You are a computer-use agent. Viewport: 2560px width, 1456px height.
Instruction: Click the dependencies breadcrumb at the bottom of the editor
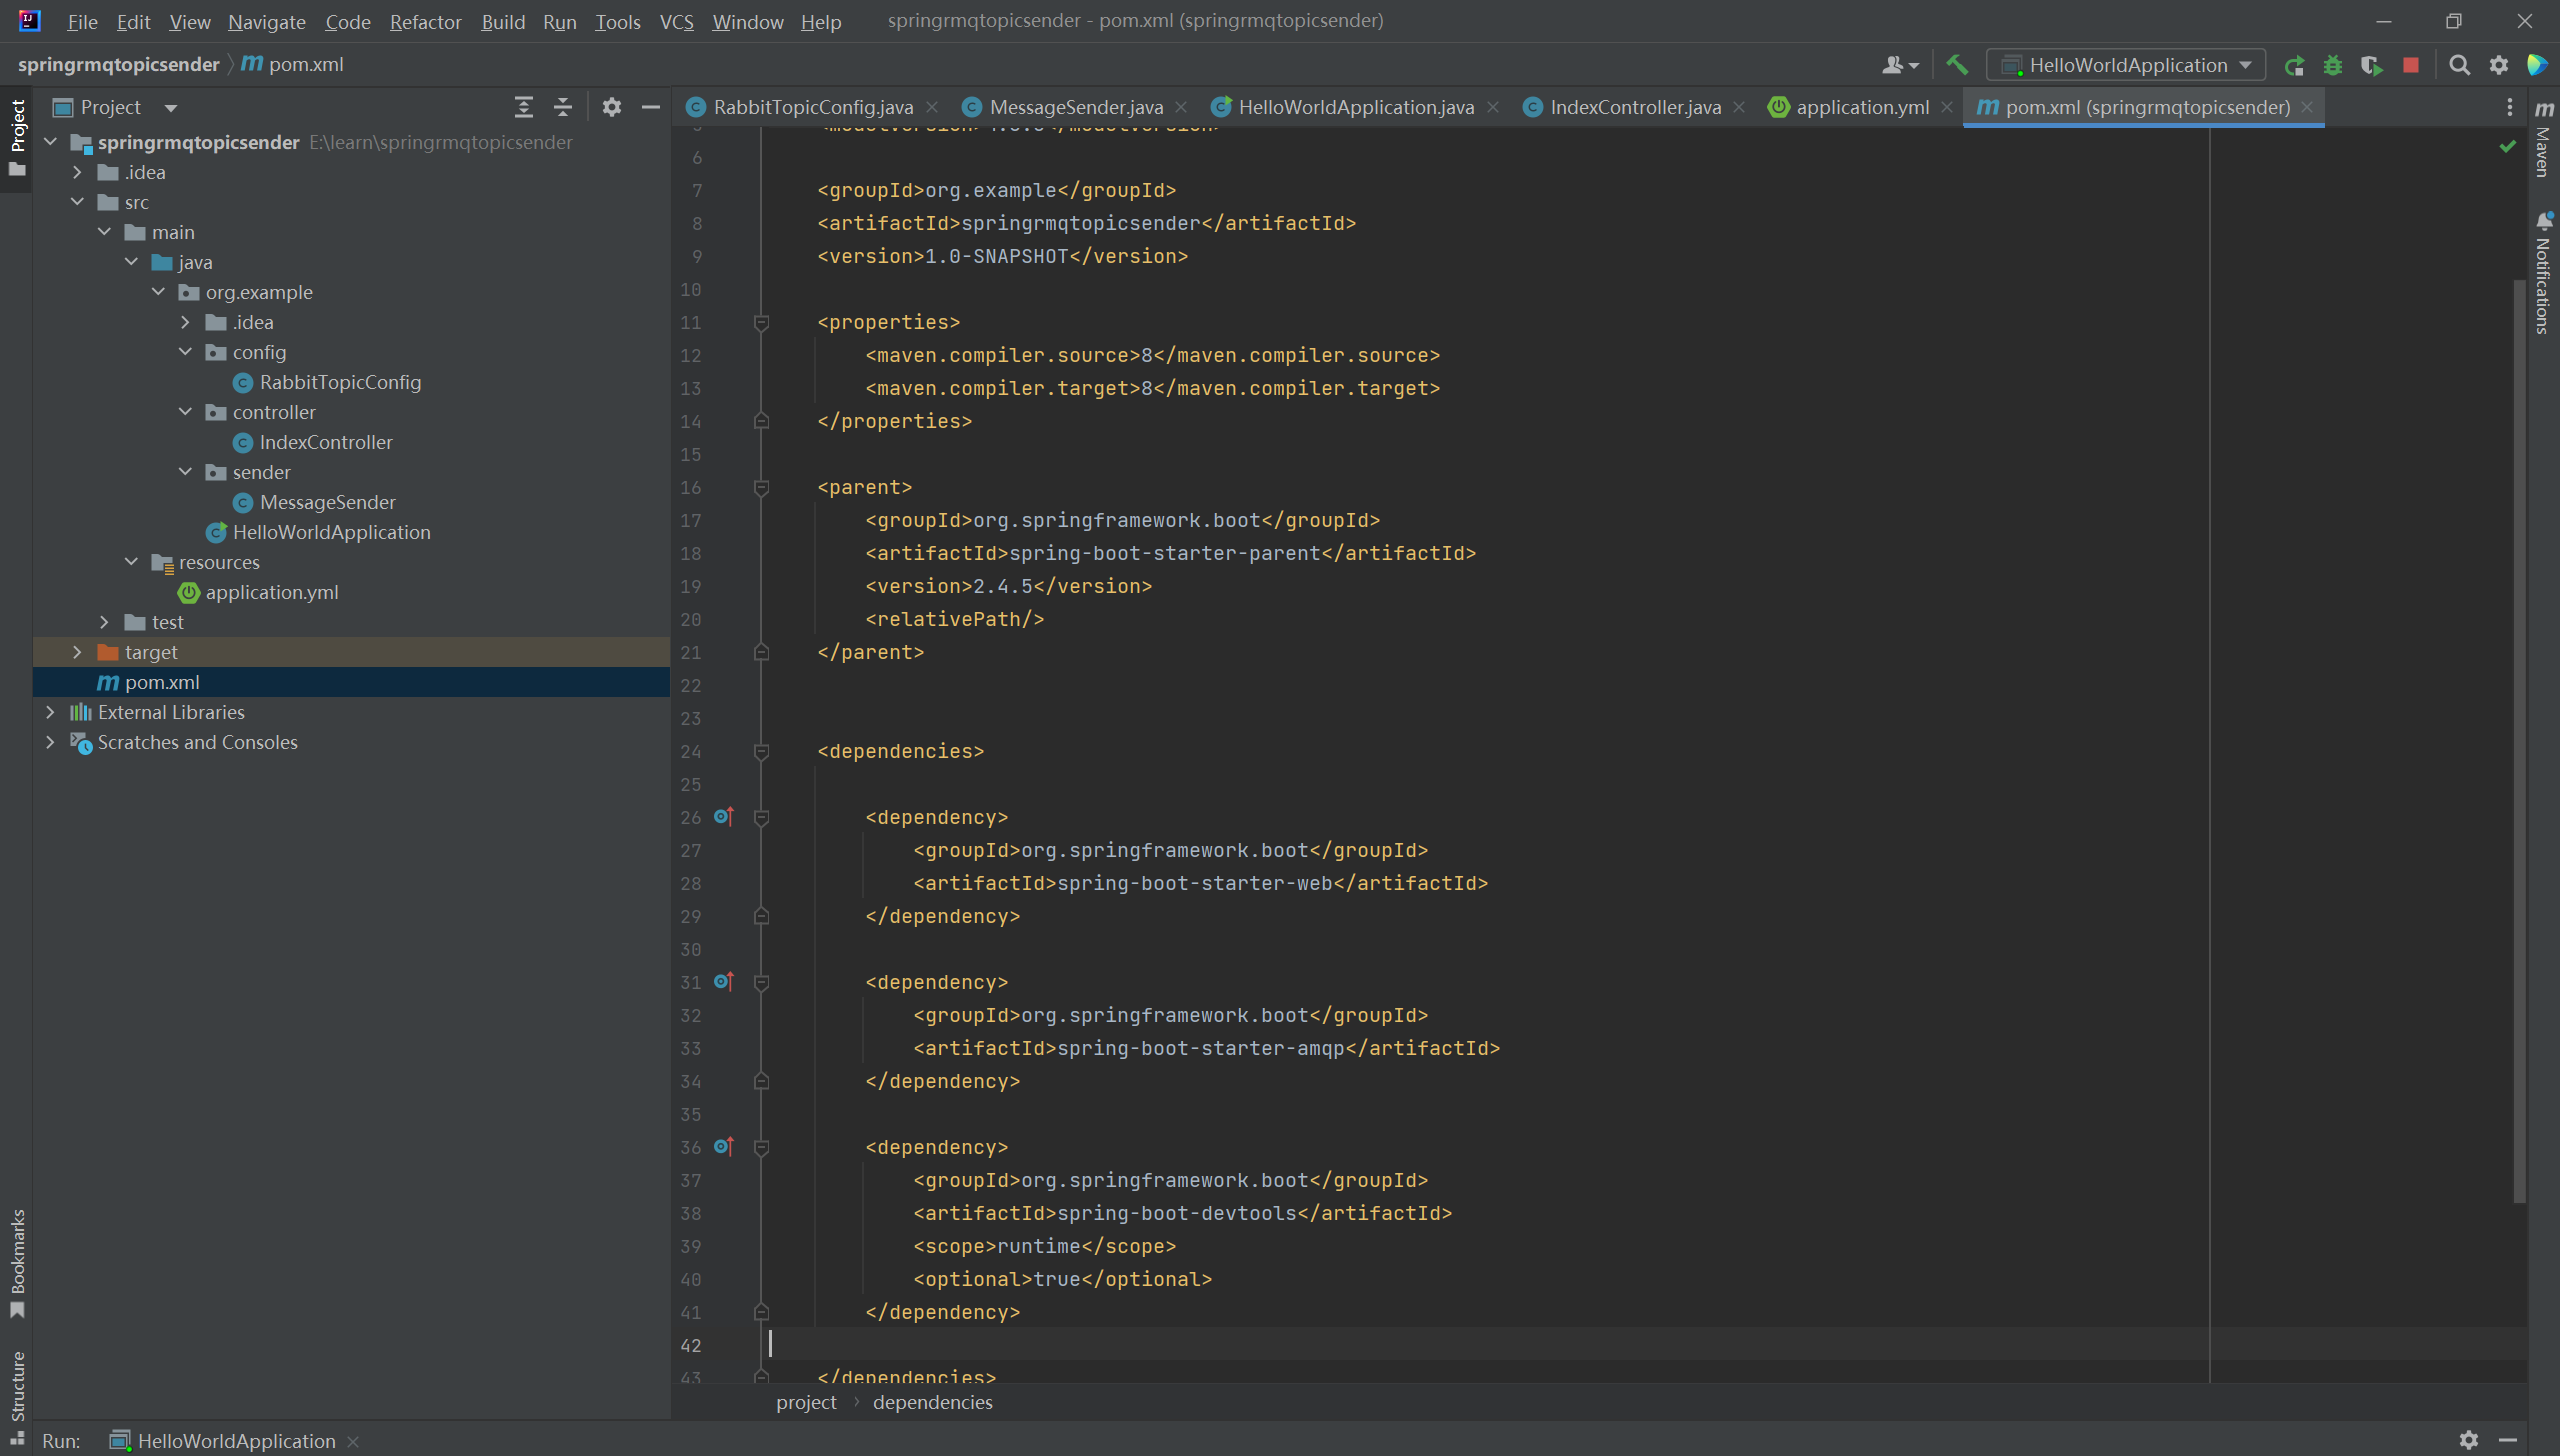click(x=932, y=1402)
